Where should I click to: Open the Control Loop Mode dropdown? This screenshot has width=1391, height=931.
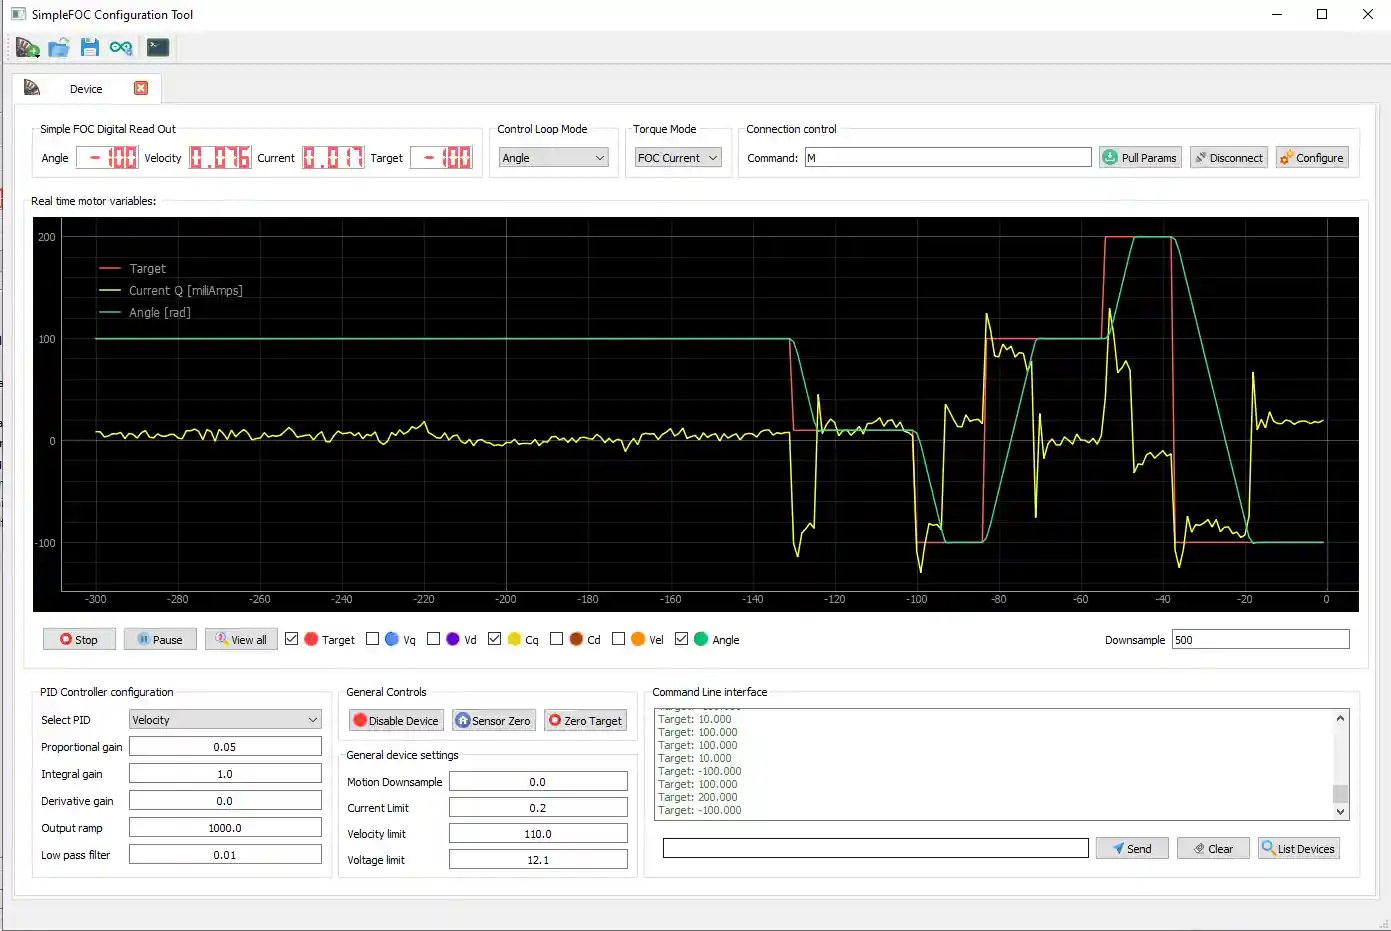pyautogui.click(x=553, y=158)
